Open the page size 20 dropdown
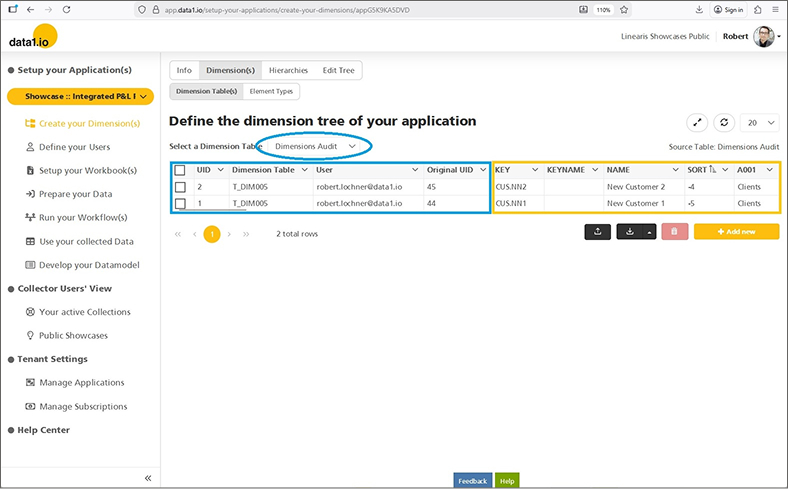This screenshot has height=489, width=788. point(760,122)
